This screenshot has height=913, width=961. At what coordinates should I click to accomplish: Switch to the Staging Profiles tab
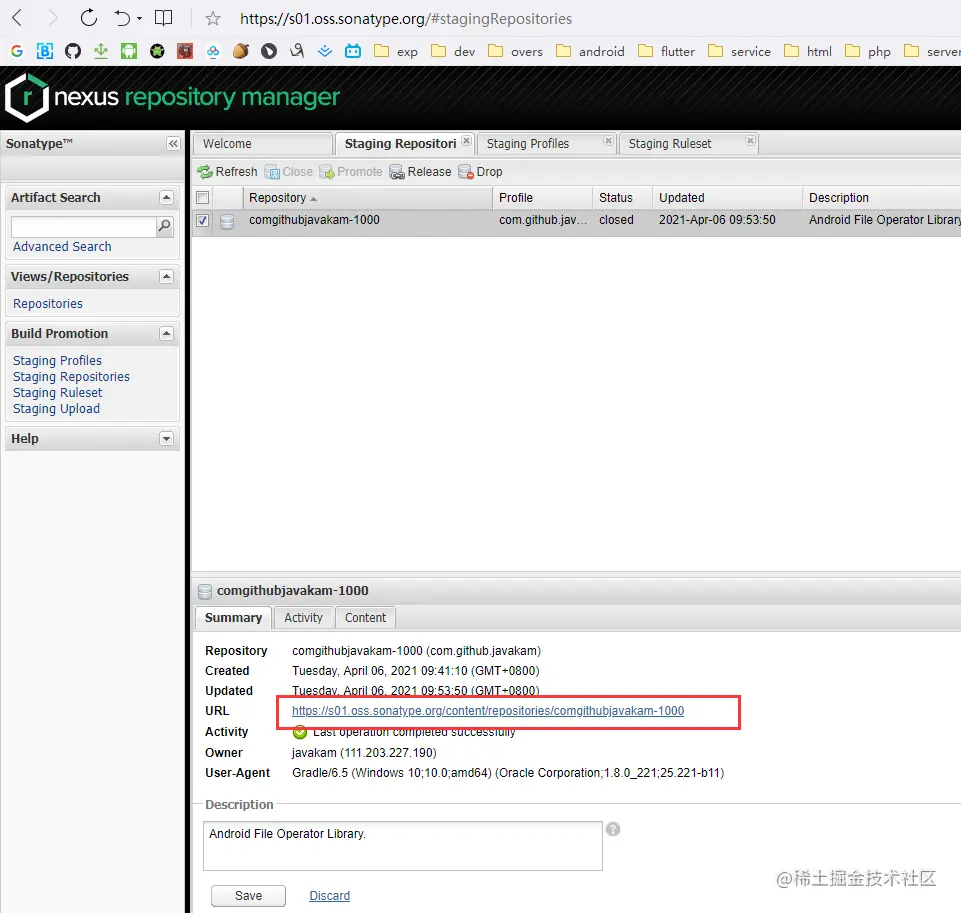(x=528, y=143)
